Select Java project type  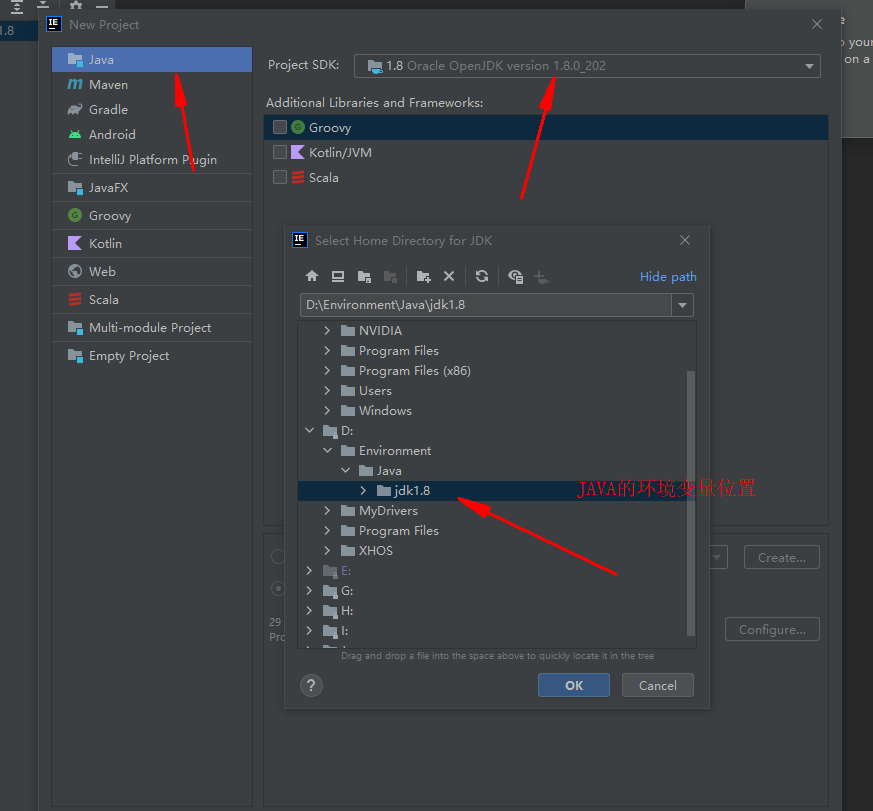(152, 60)
